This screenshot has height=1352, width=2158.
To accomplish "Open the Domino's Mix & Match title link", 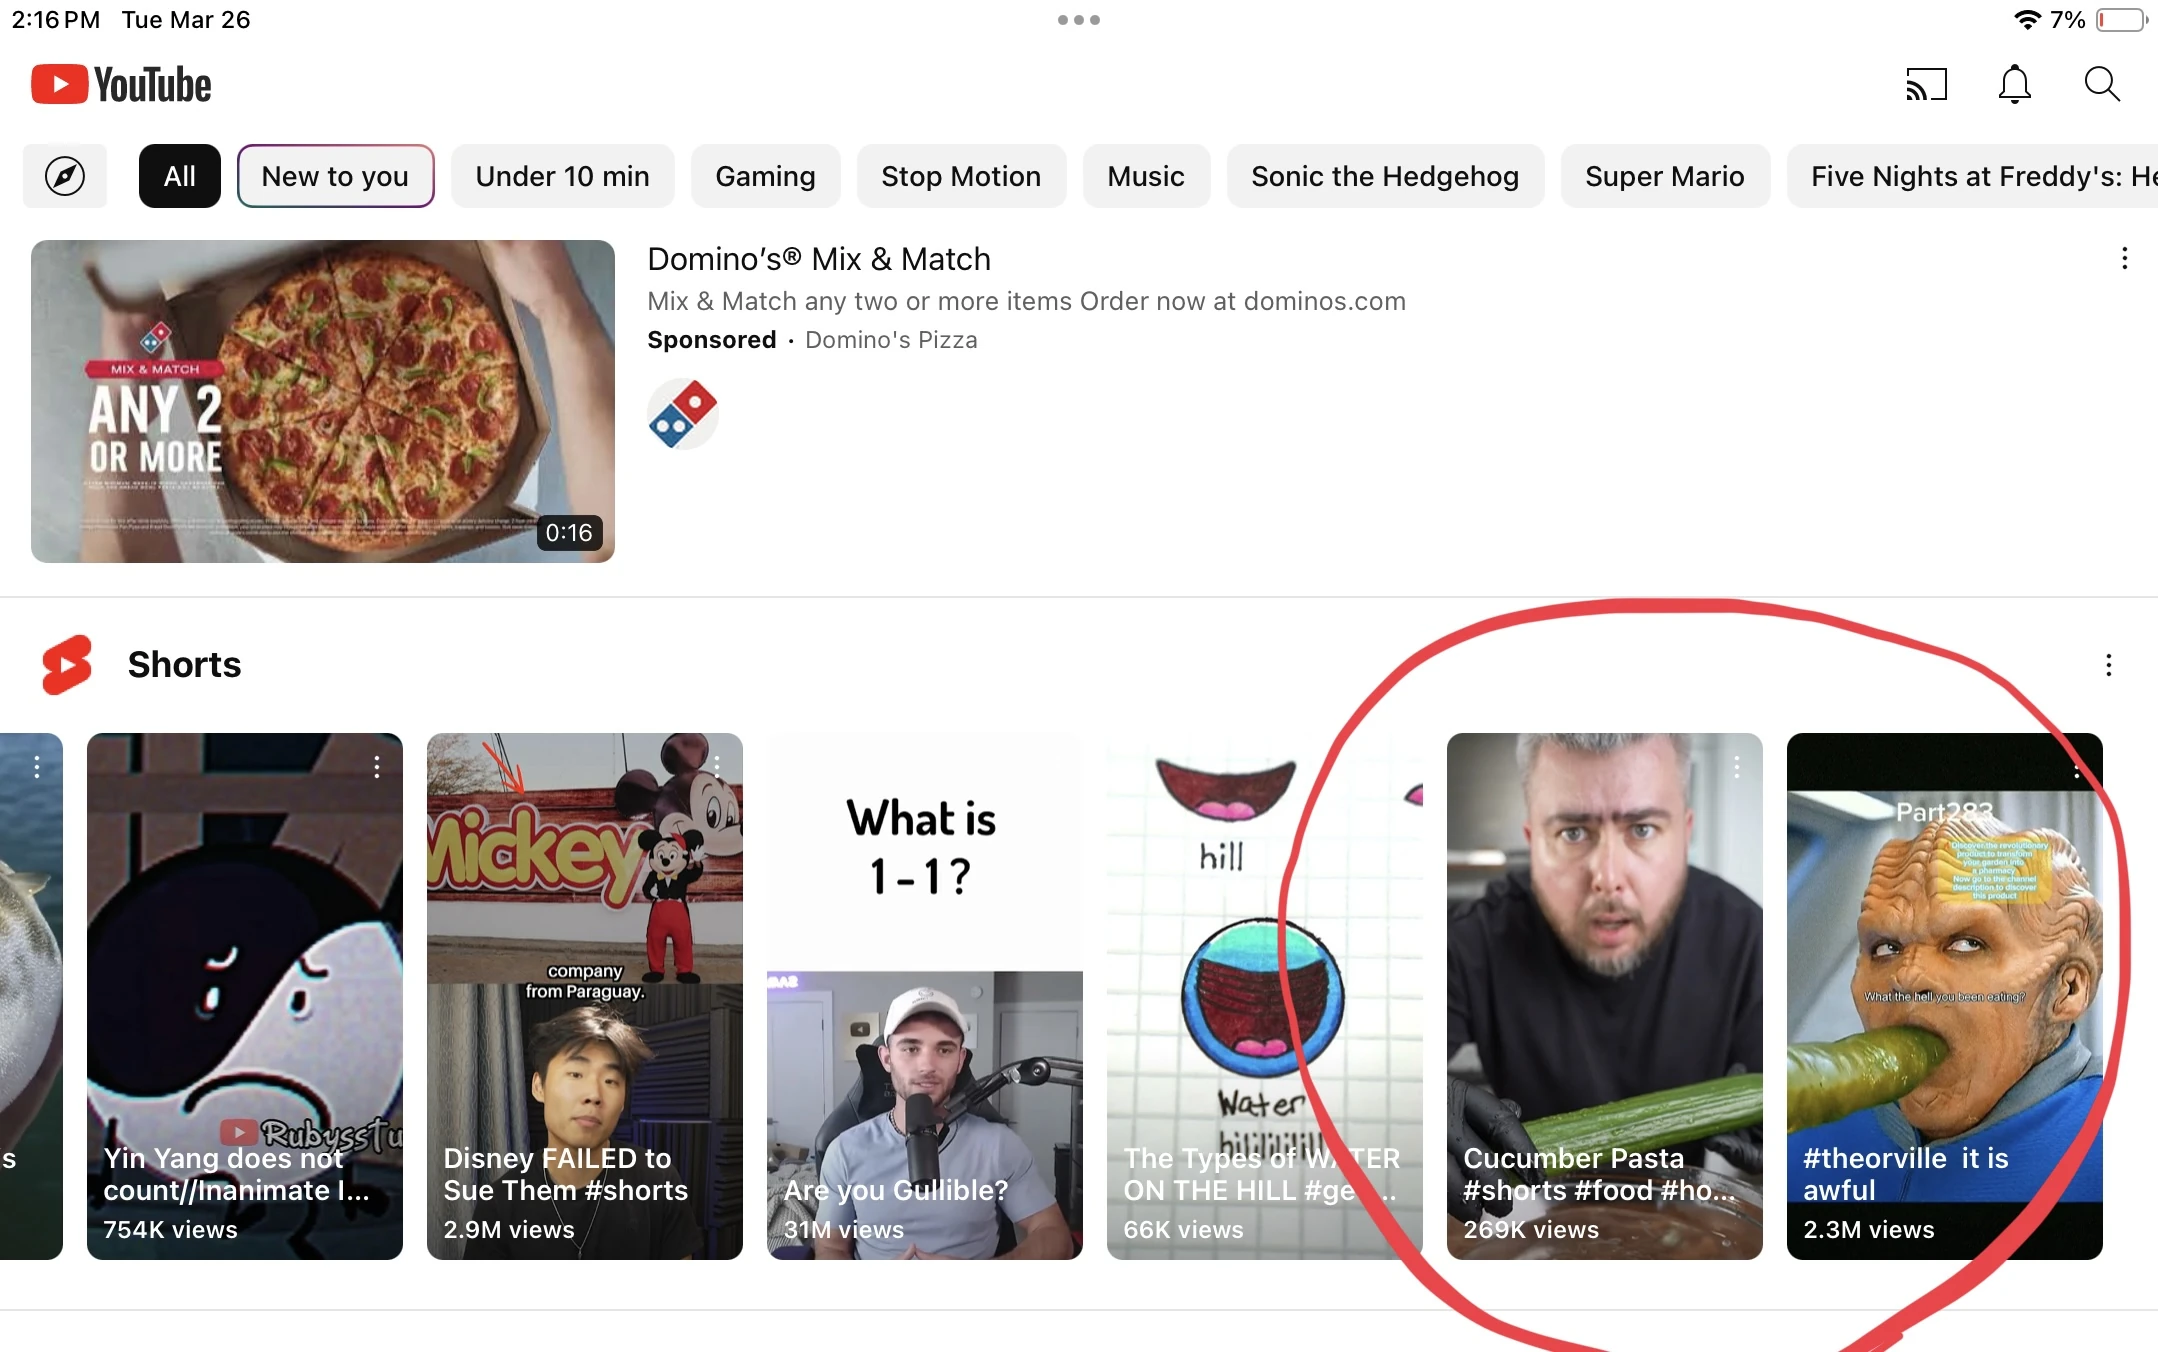I will [x=818, y=259].
